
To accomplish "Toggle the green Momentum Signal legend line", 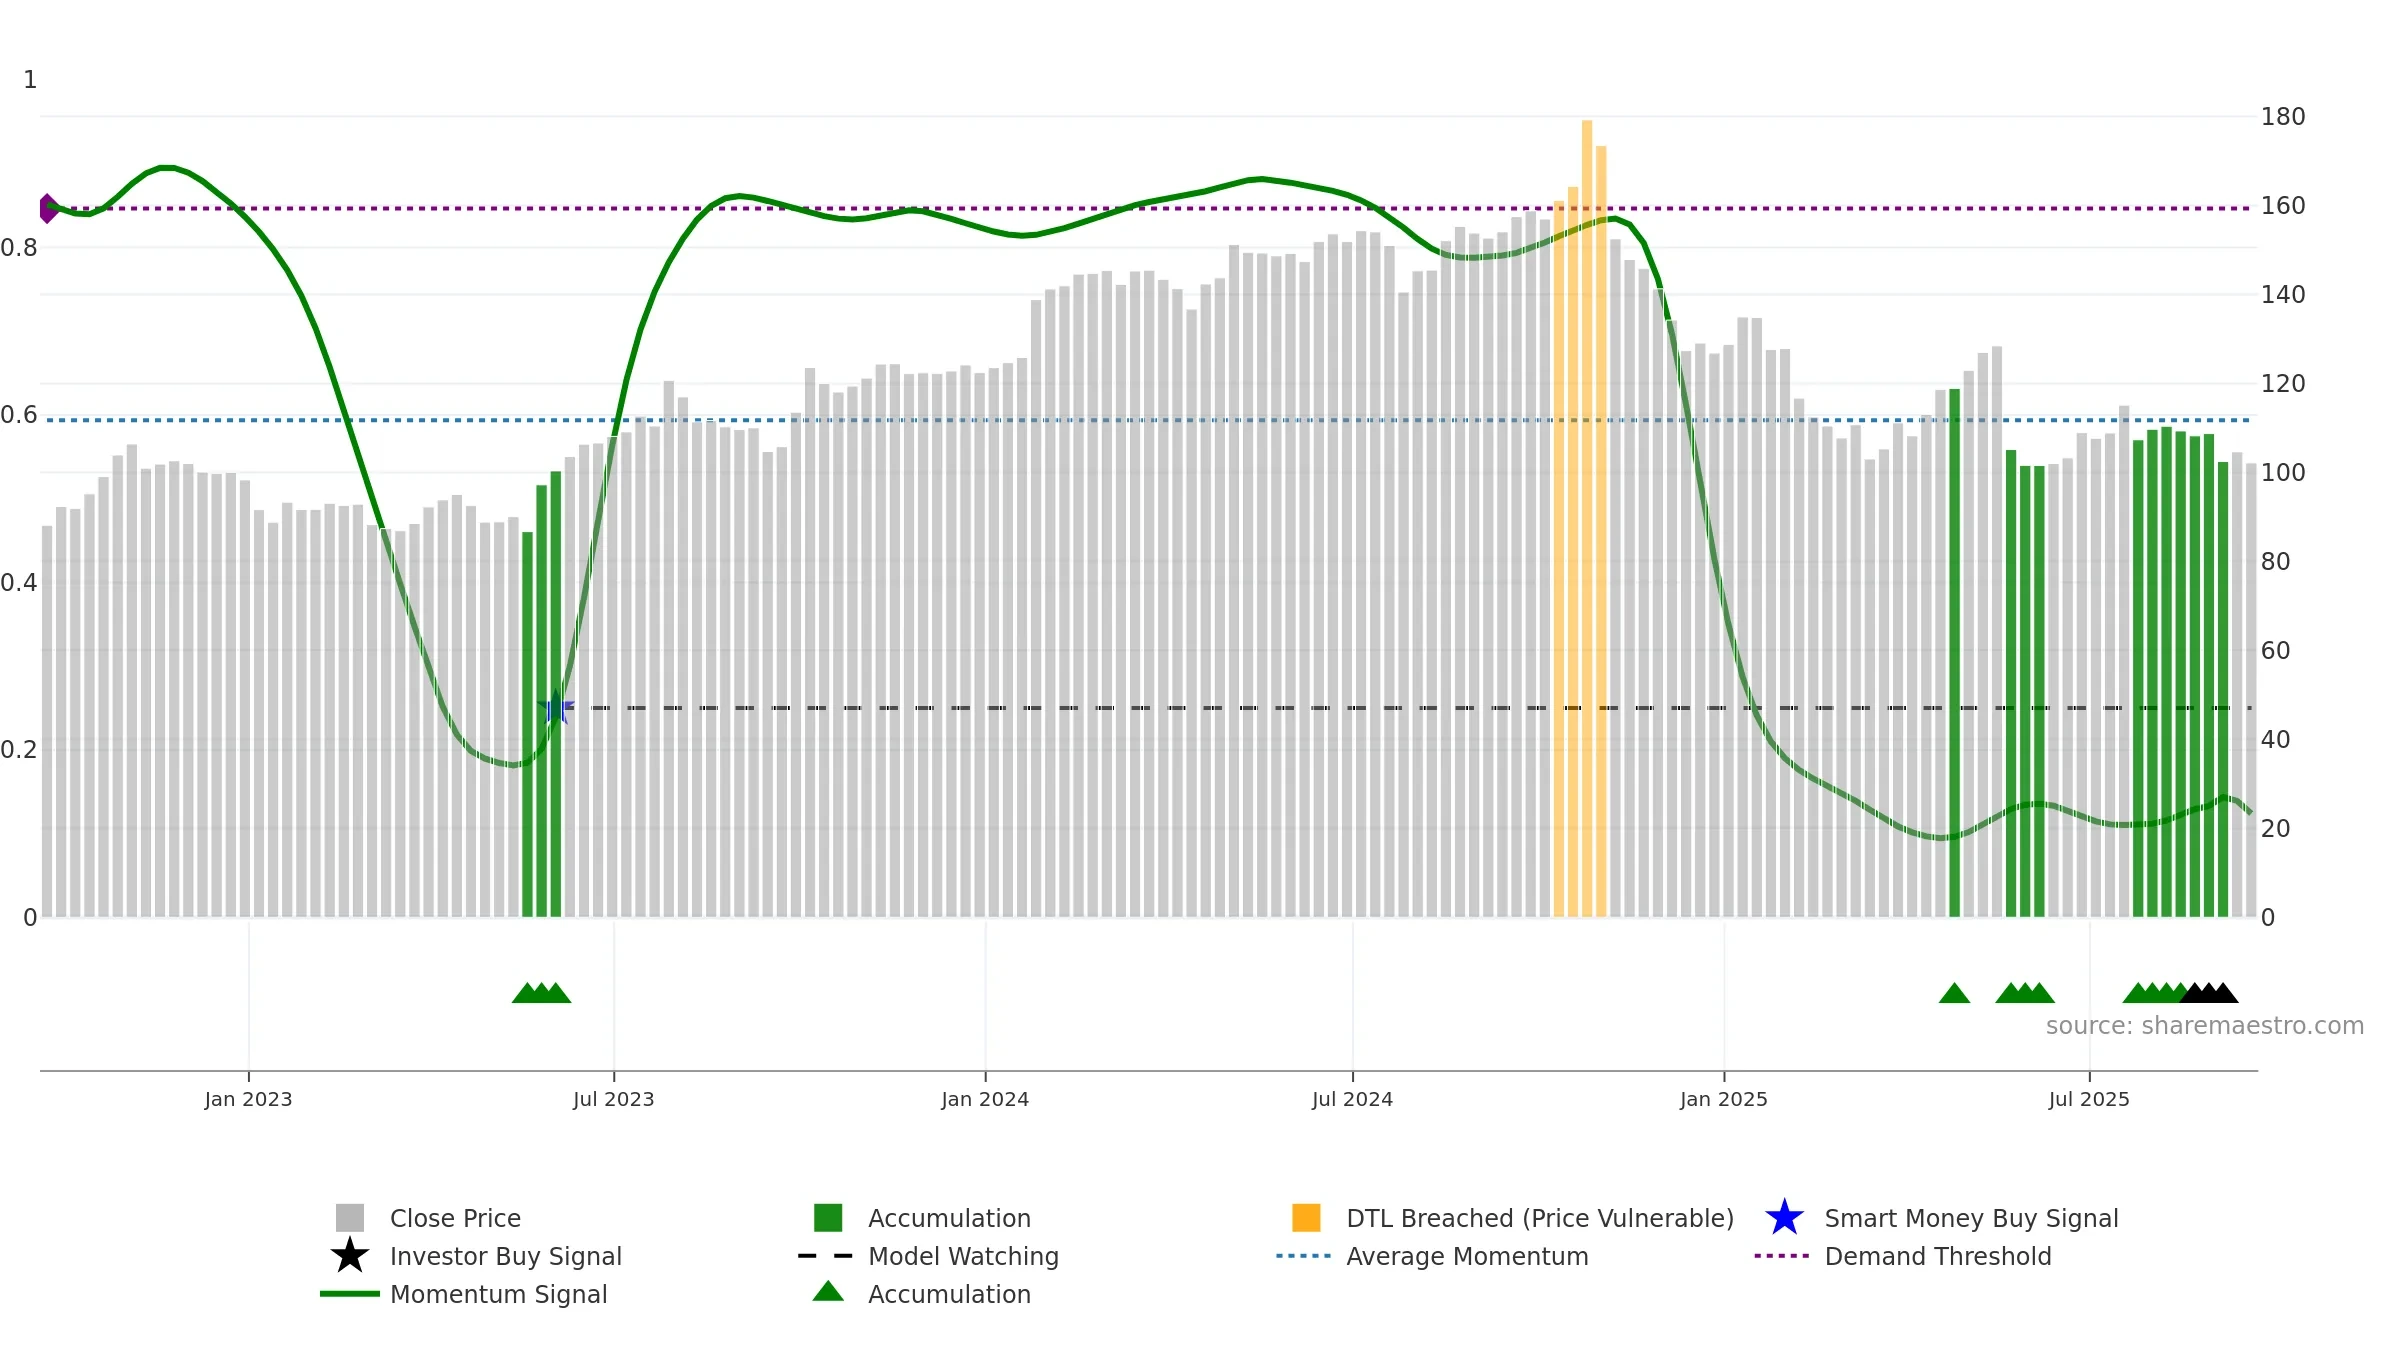I will click(x=350, y=1294).
